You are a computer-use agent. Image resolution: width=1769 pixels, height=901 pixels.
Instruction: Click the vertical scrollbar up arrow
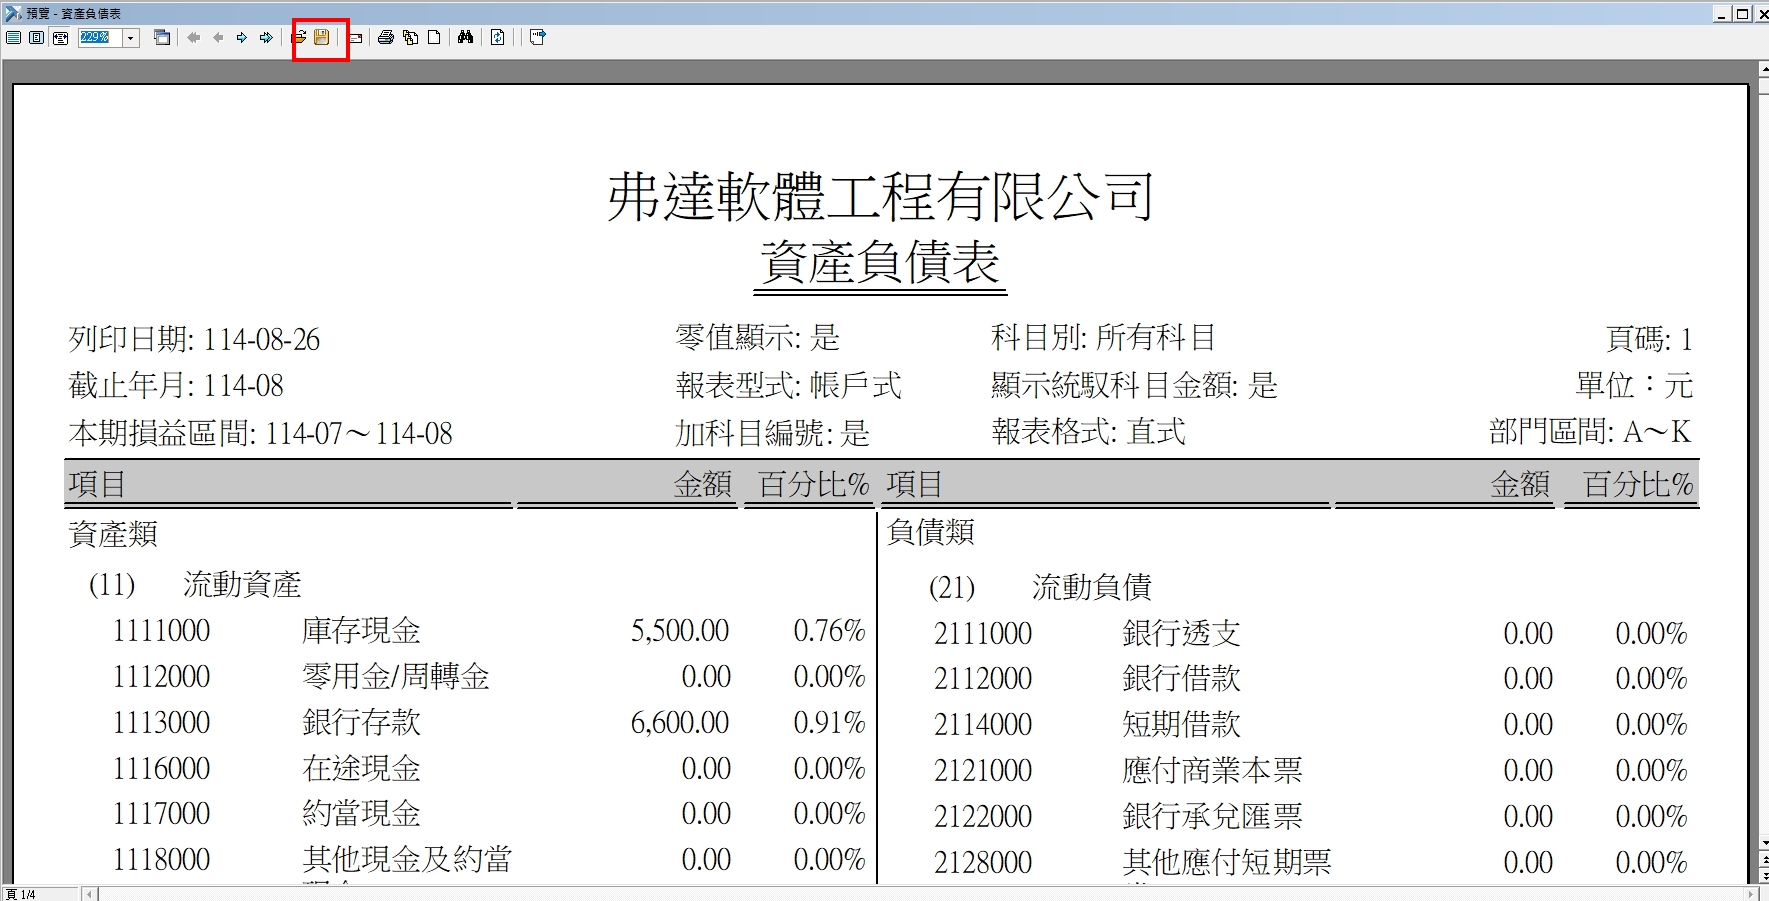(1763, 70)
